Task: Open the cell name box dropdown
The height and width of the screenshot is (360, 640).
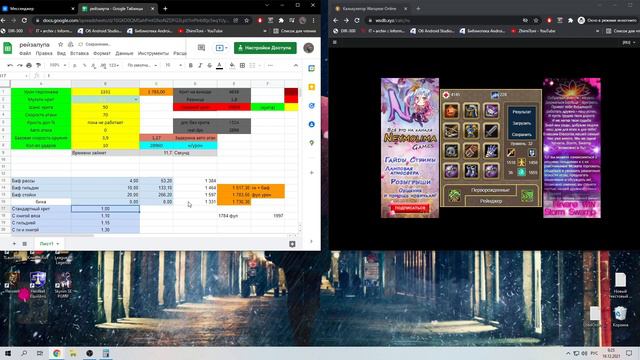Action: [26, 76]
